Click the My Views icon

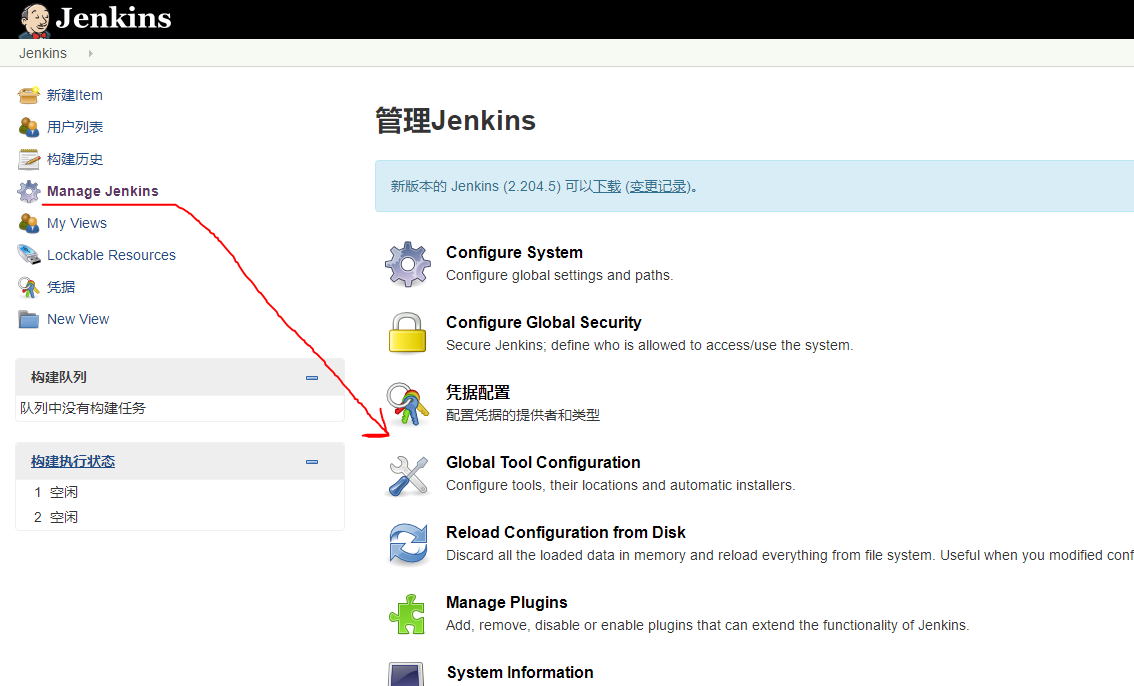tap(29, 223)
